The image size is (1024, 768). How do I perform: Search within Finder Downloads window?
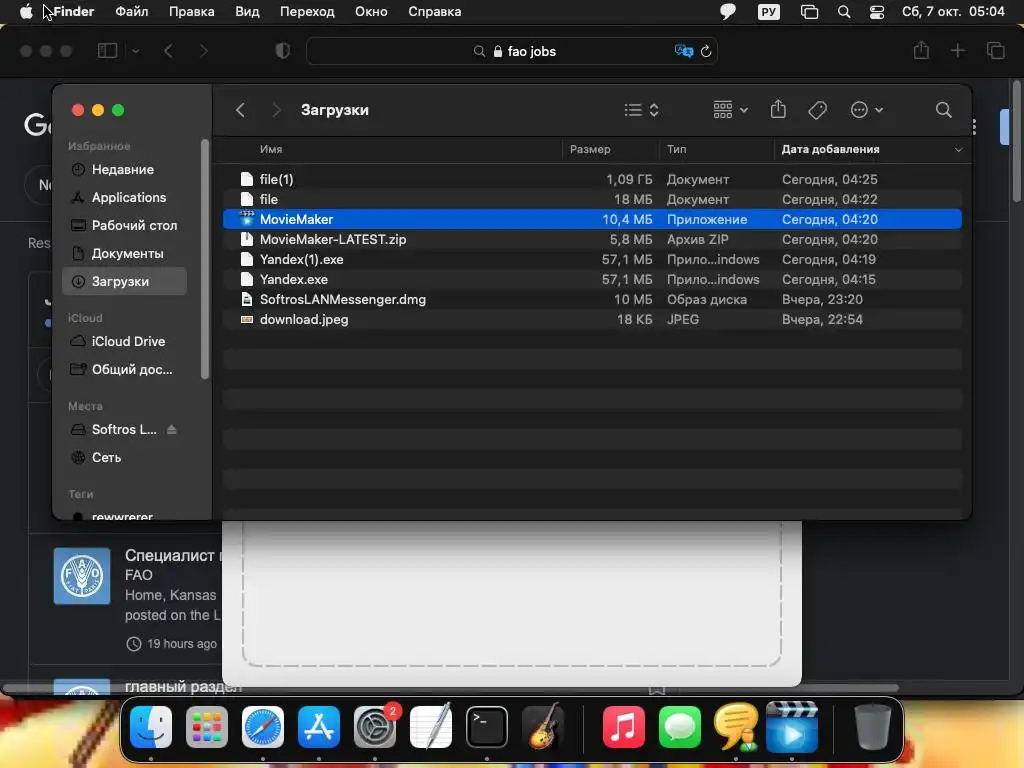(943, 110)
